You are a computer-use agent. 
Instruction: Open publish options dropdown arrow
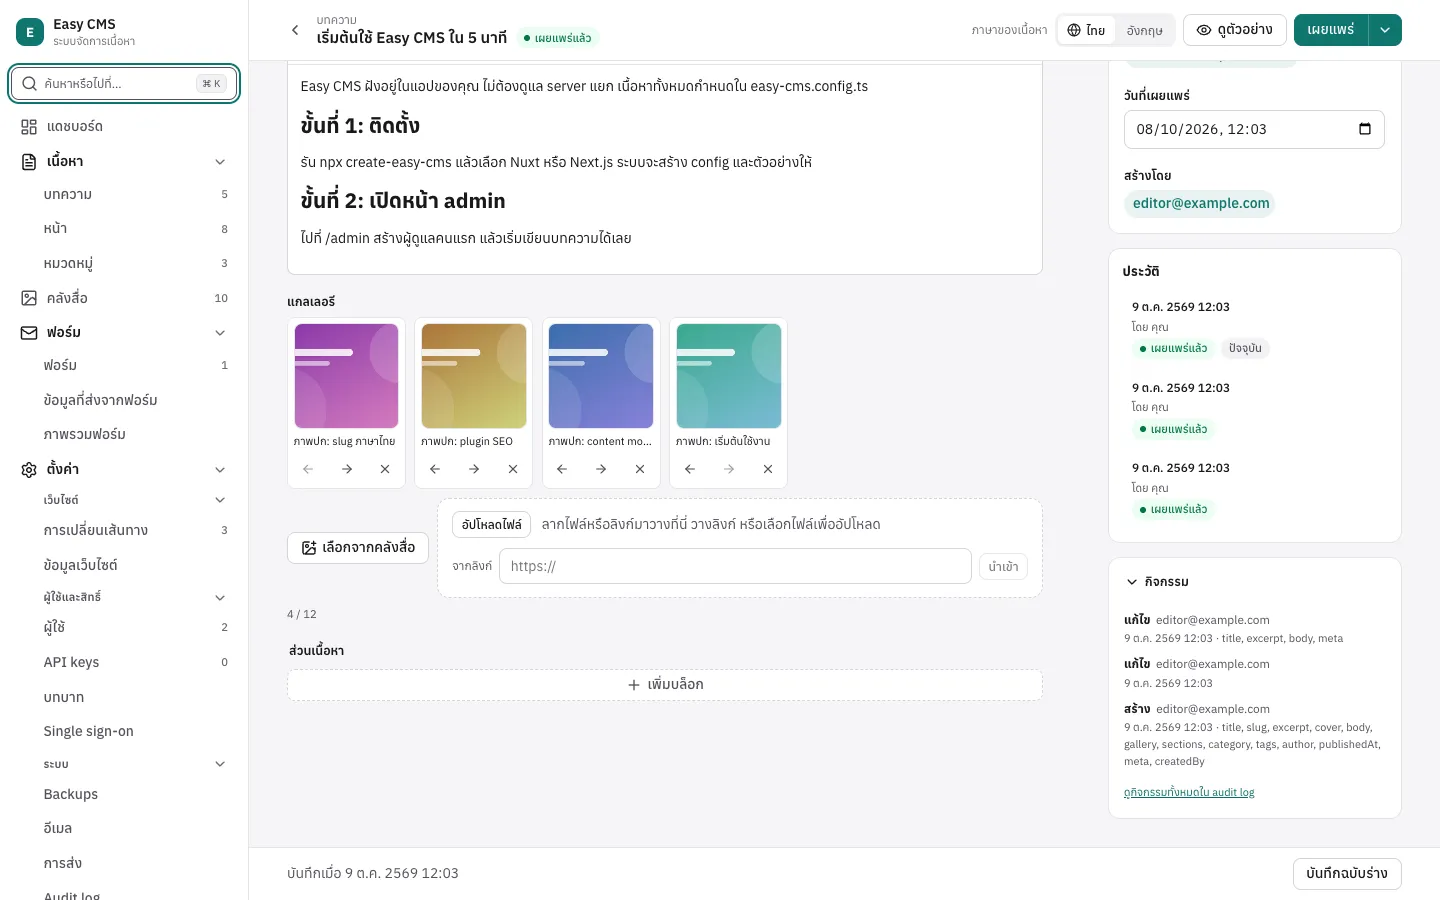pyautogui.click(x=1385, y=30)
